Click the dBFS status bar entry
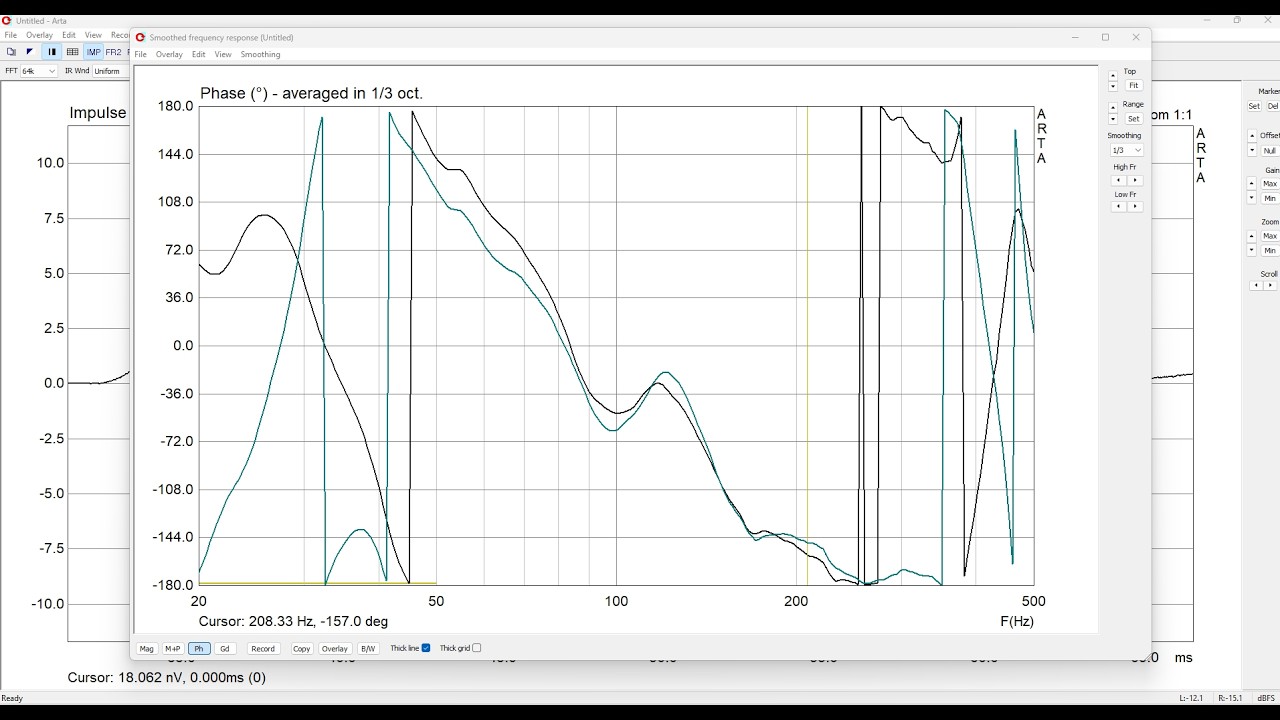This screenshot has height=720, width=1280. click(1266, 698)
